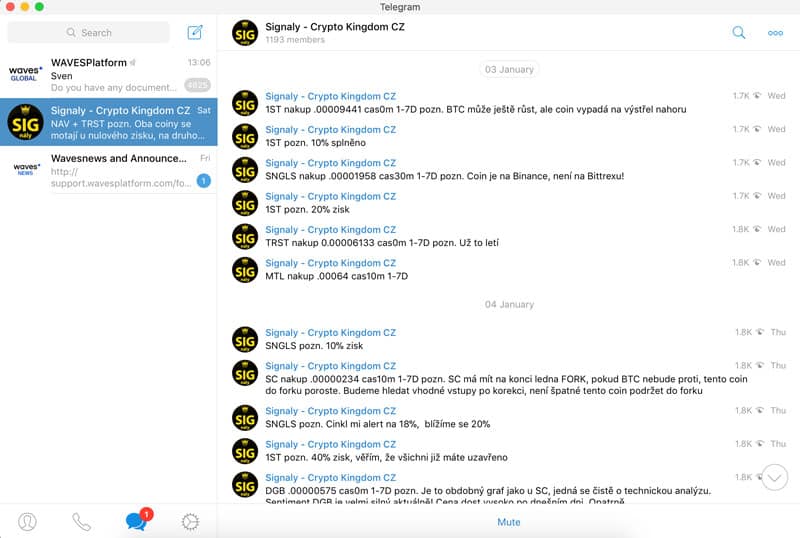Click the SIG avatar beside 1ST pozn. 10% splněno
Image resolution: width=800 pixels, height=538 pixels.
[245, 137]
